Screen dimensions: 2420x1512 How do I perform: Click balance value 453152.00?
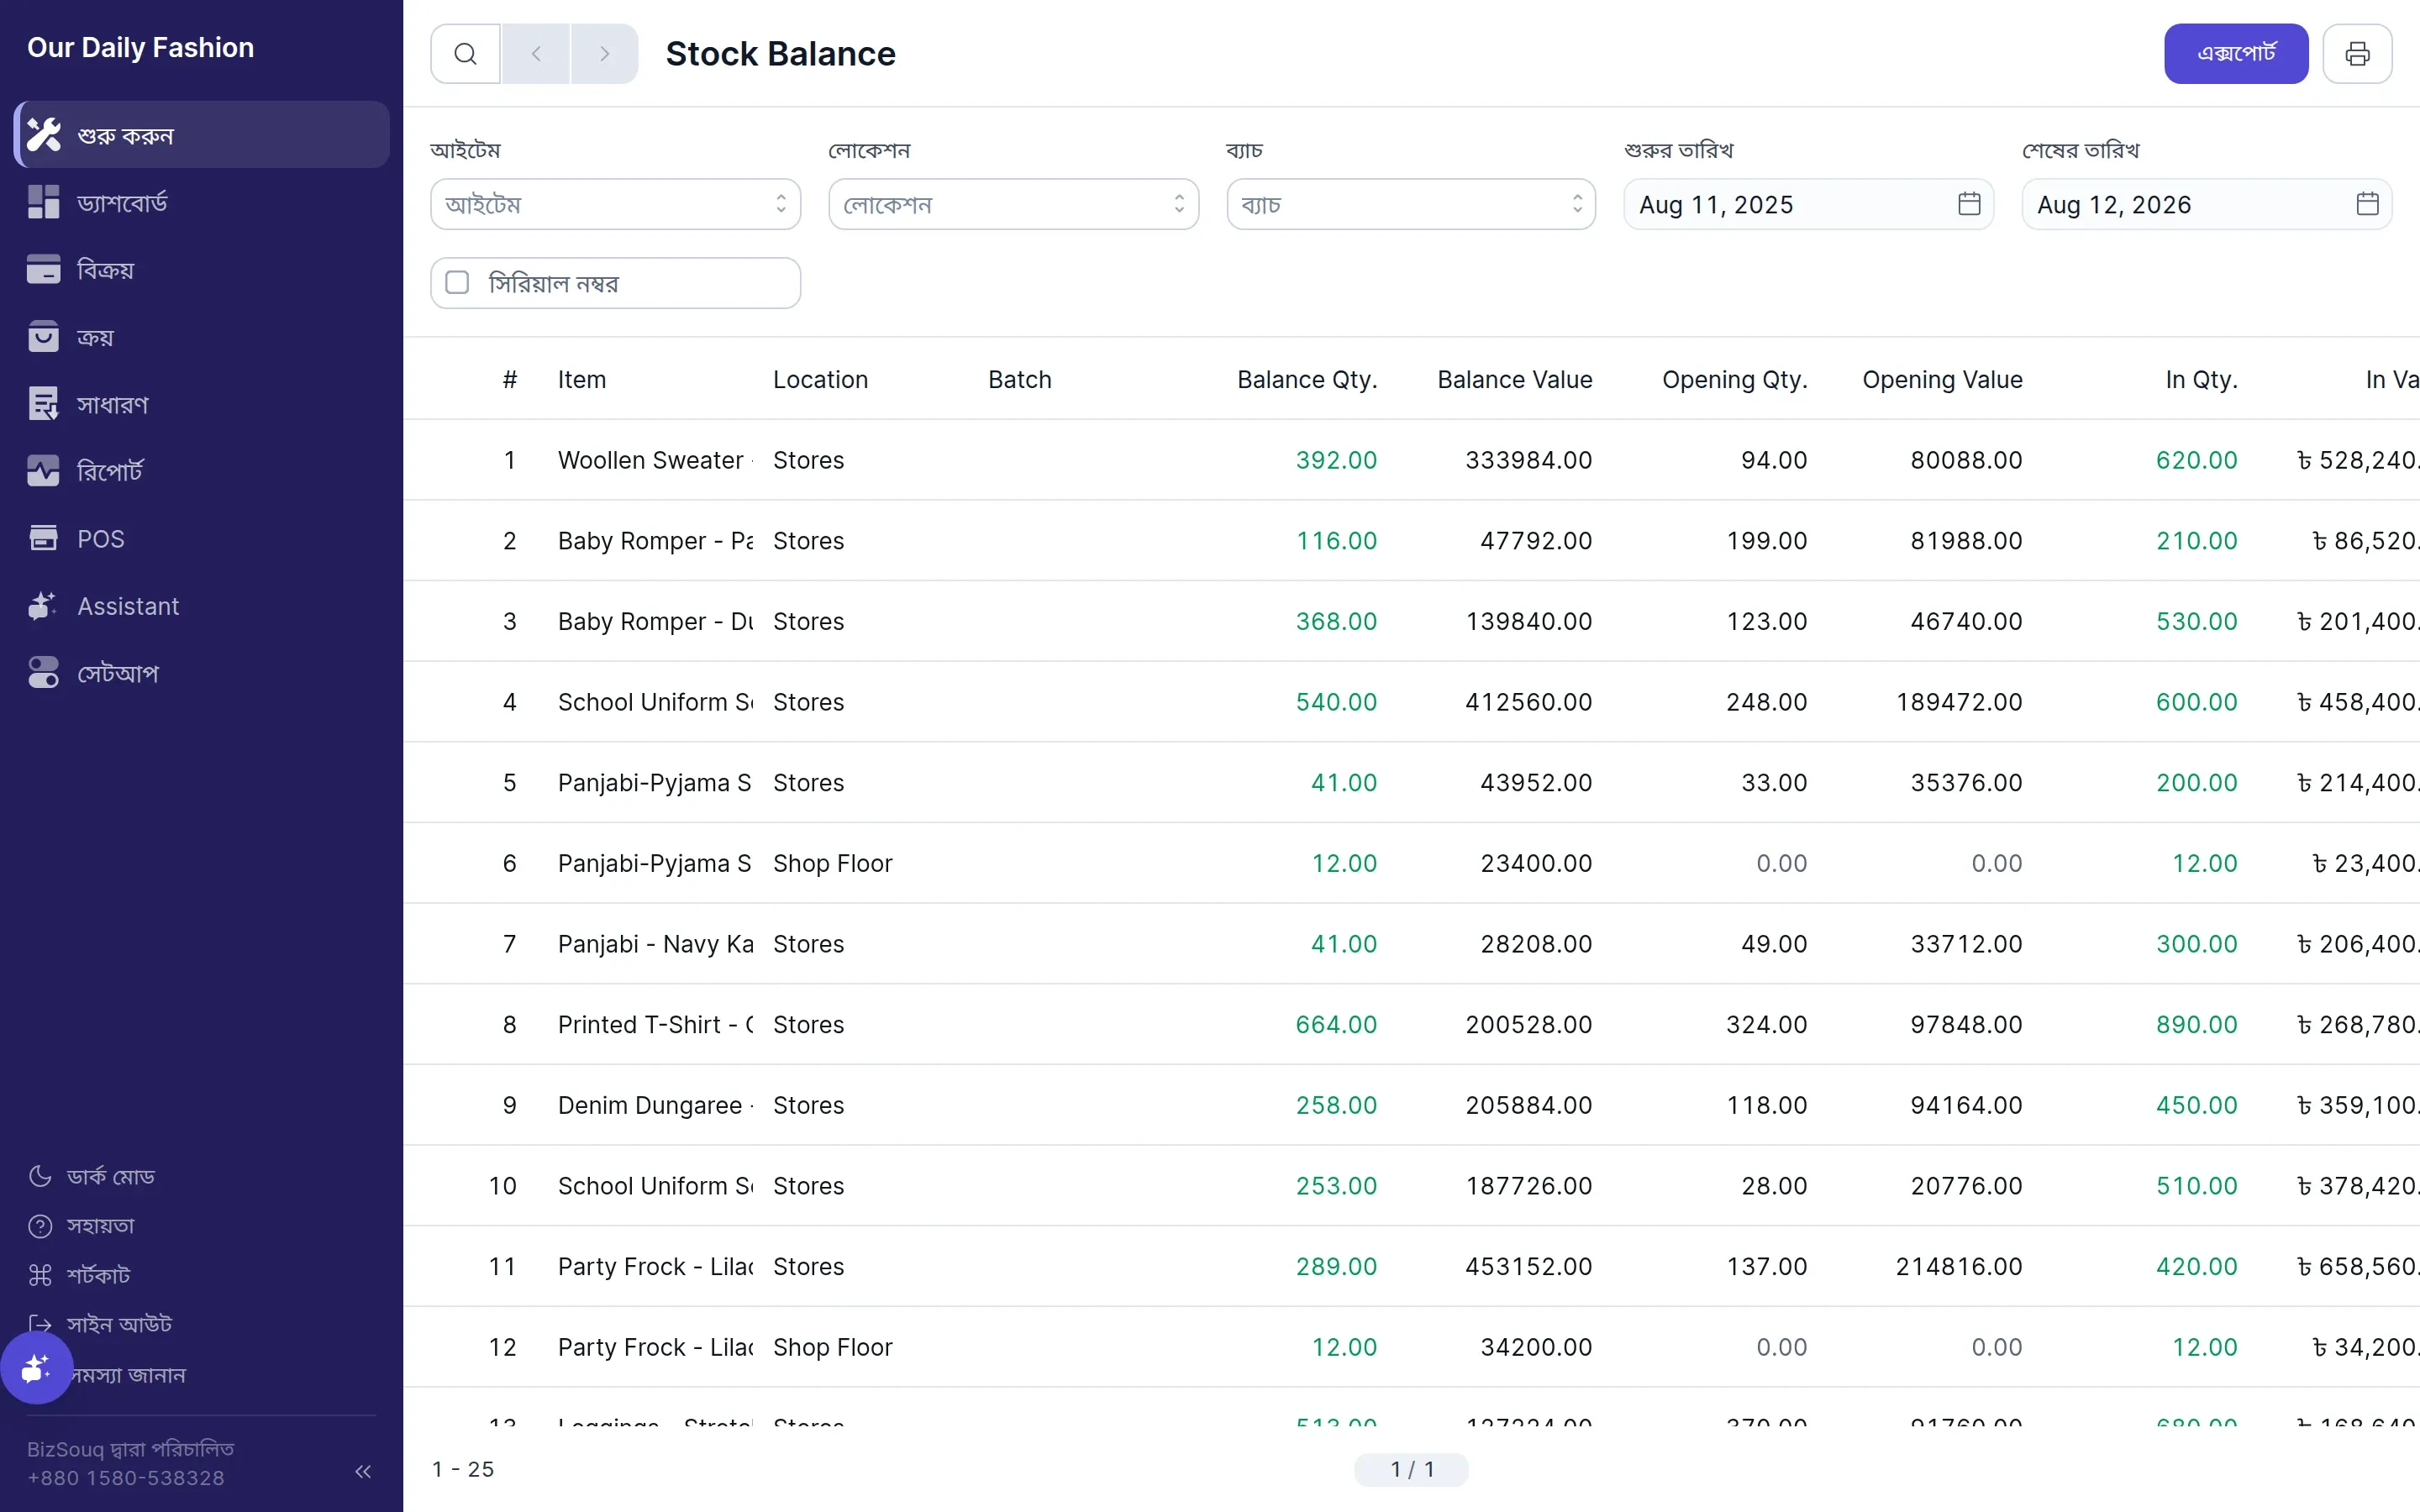point(1528,1266)
